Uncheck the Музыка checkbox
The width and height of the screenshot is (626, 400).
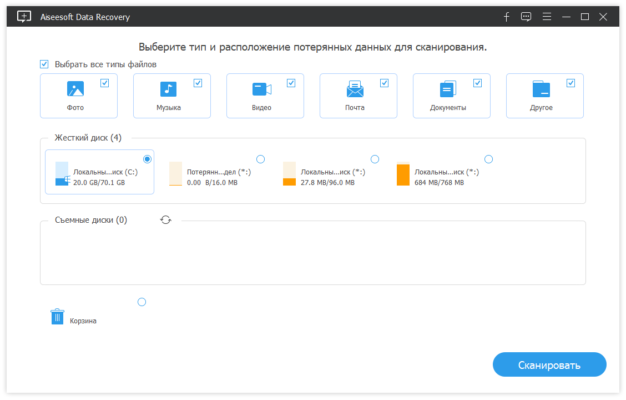tap(198, 83)
